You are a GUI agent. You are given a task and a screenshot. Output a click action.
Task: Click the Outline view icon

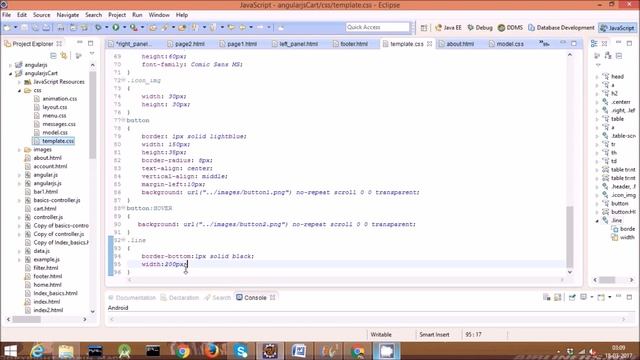tap(594, 43)
